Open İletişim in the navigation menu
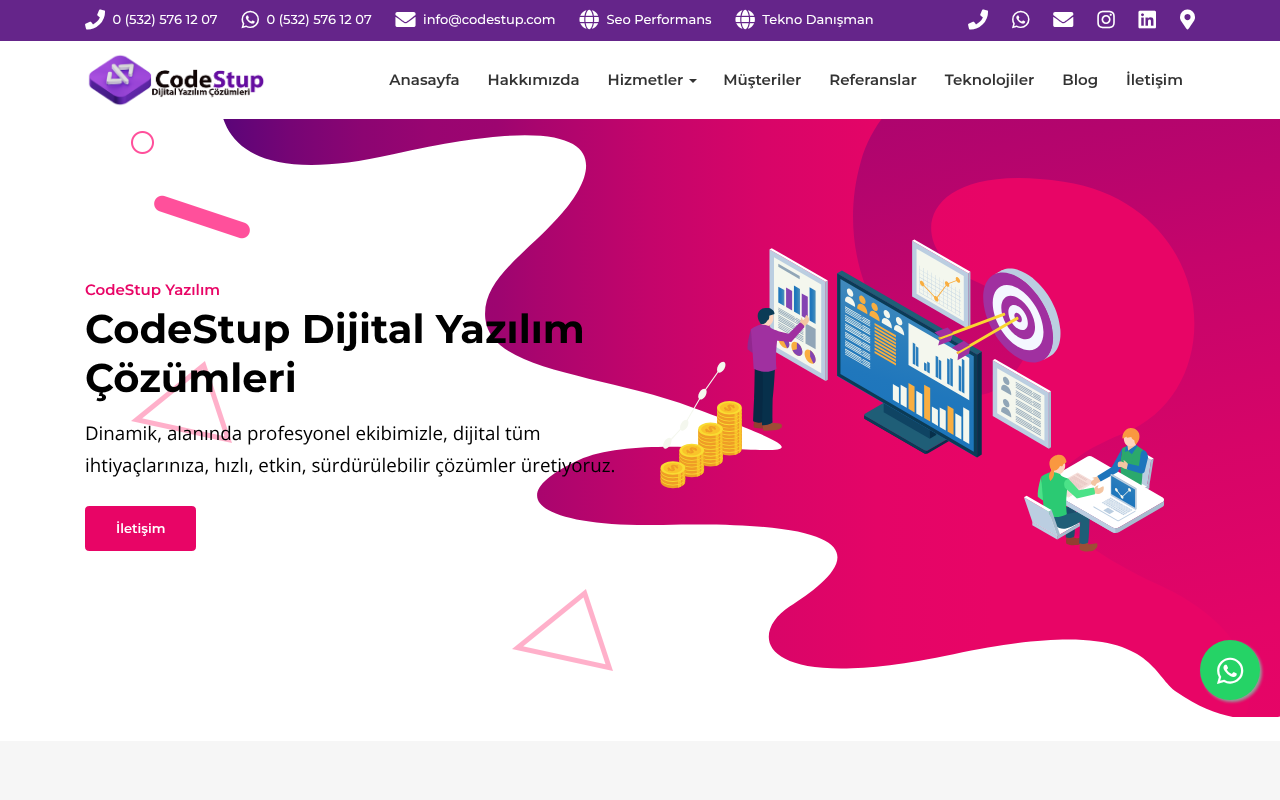 [x=1154, y=80]
